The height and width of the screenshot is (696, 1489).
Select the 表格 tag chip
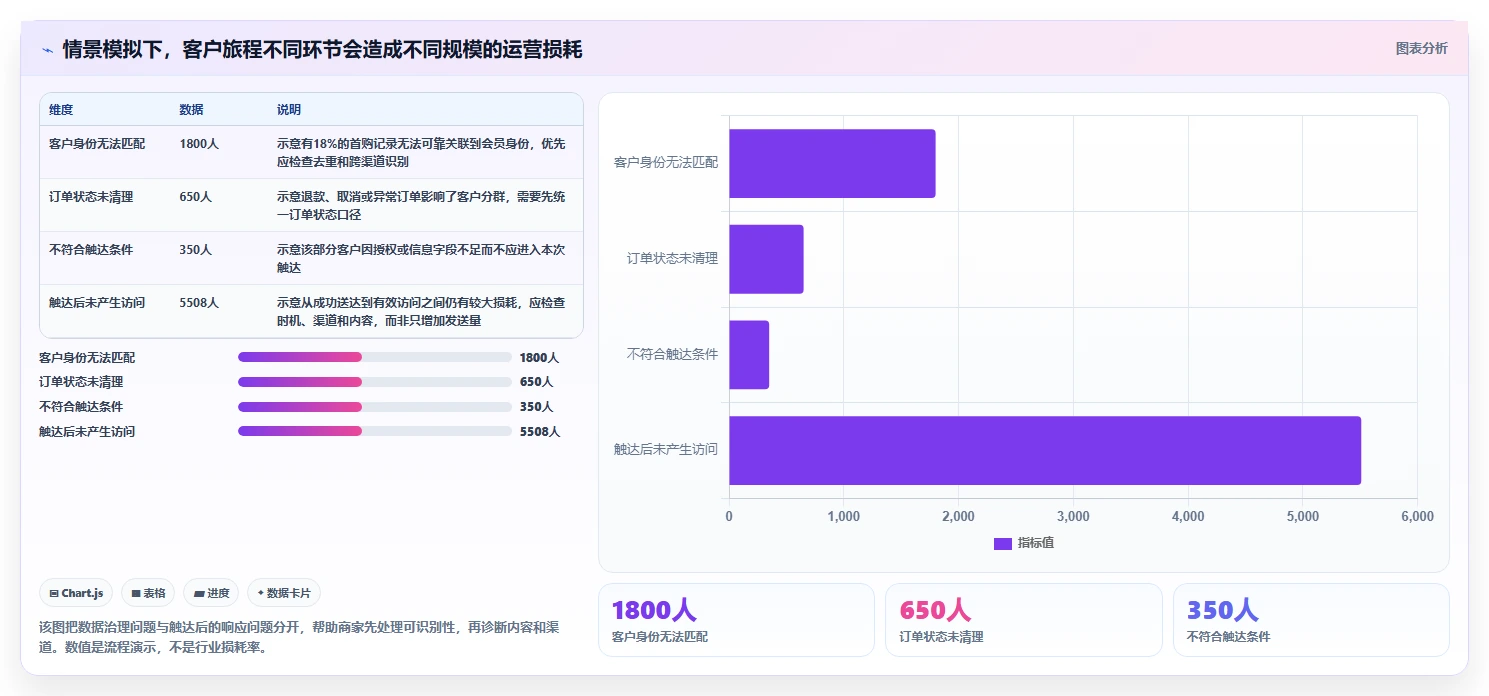(x=148, y=593)
